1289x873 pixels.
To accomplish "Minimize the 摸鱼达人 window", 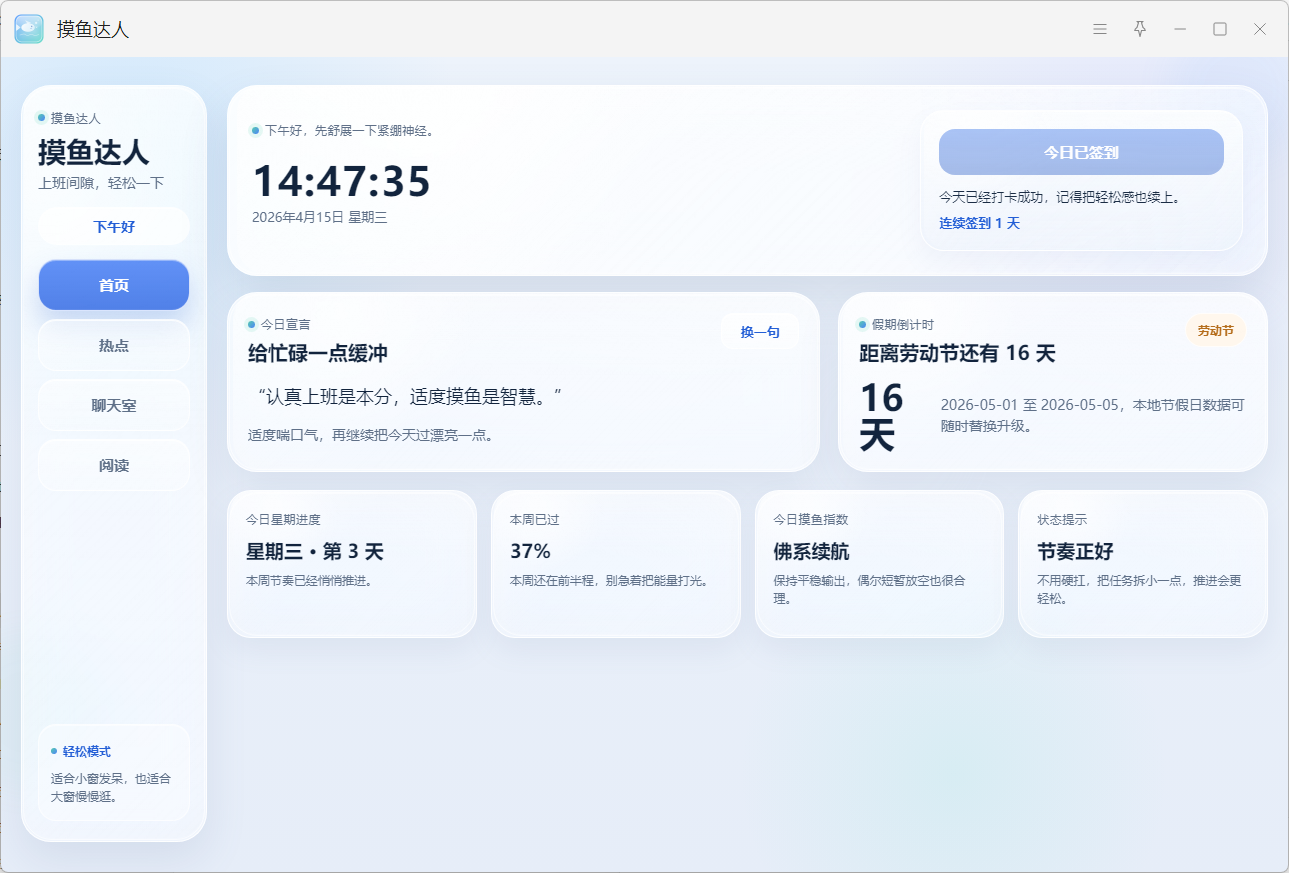I will (x=1180, y=29).
